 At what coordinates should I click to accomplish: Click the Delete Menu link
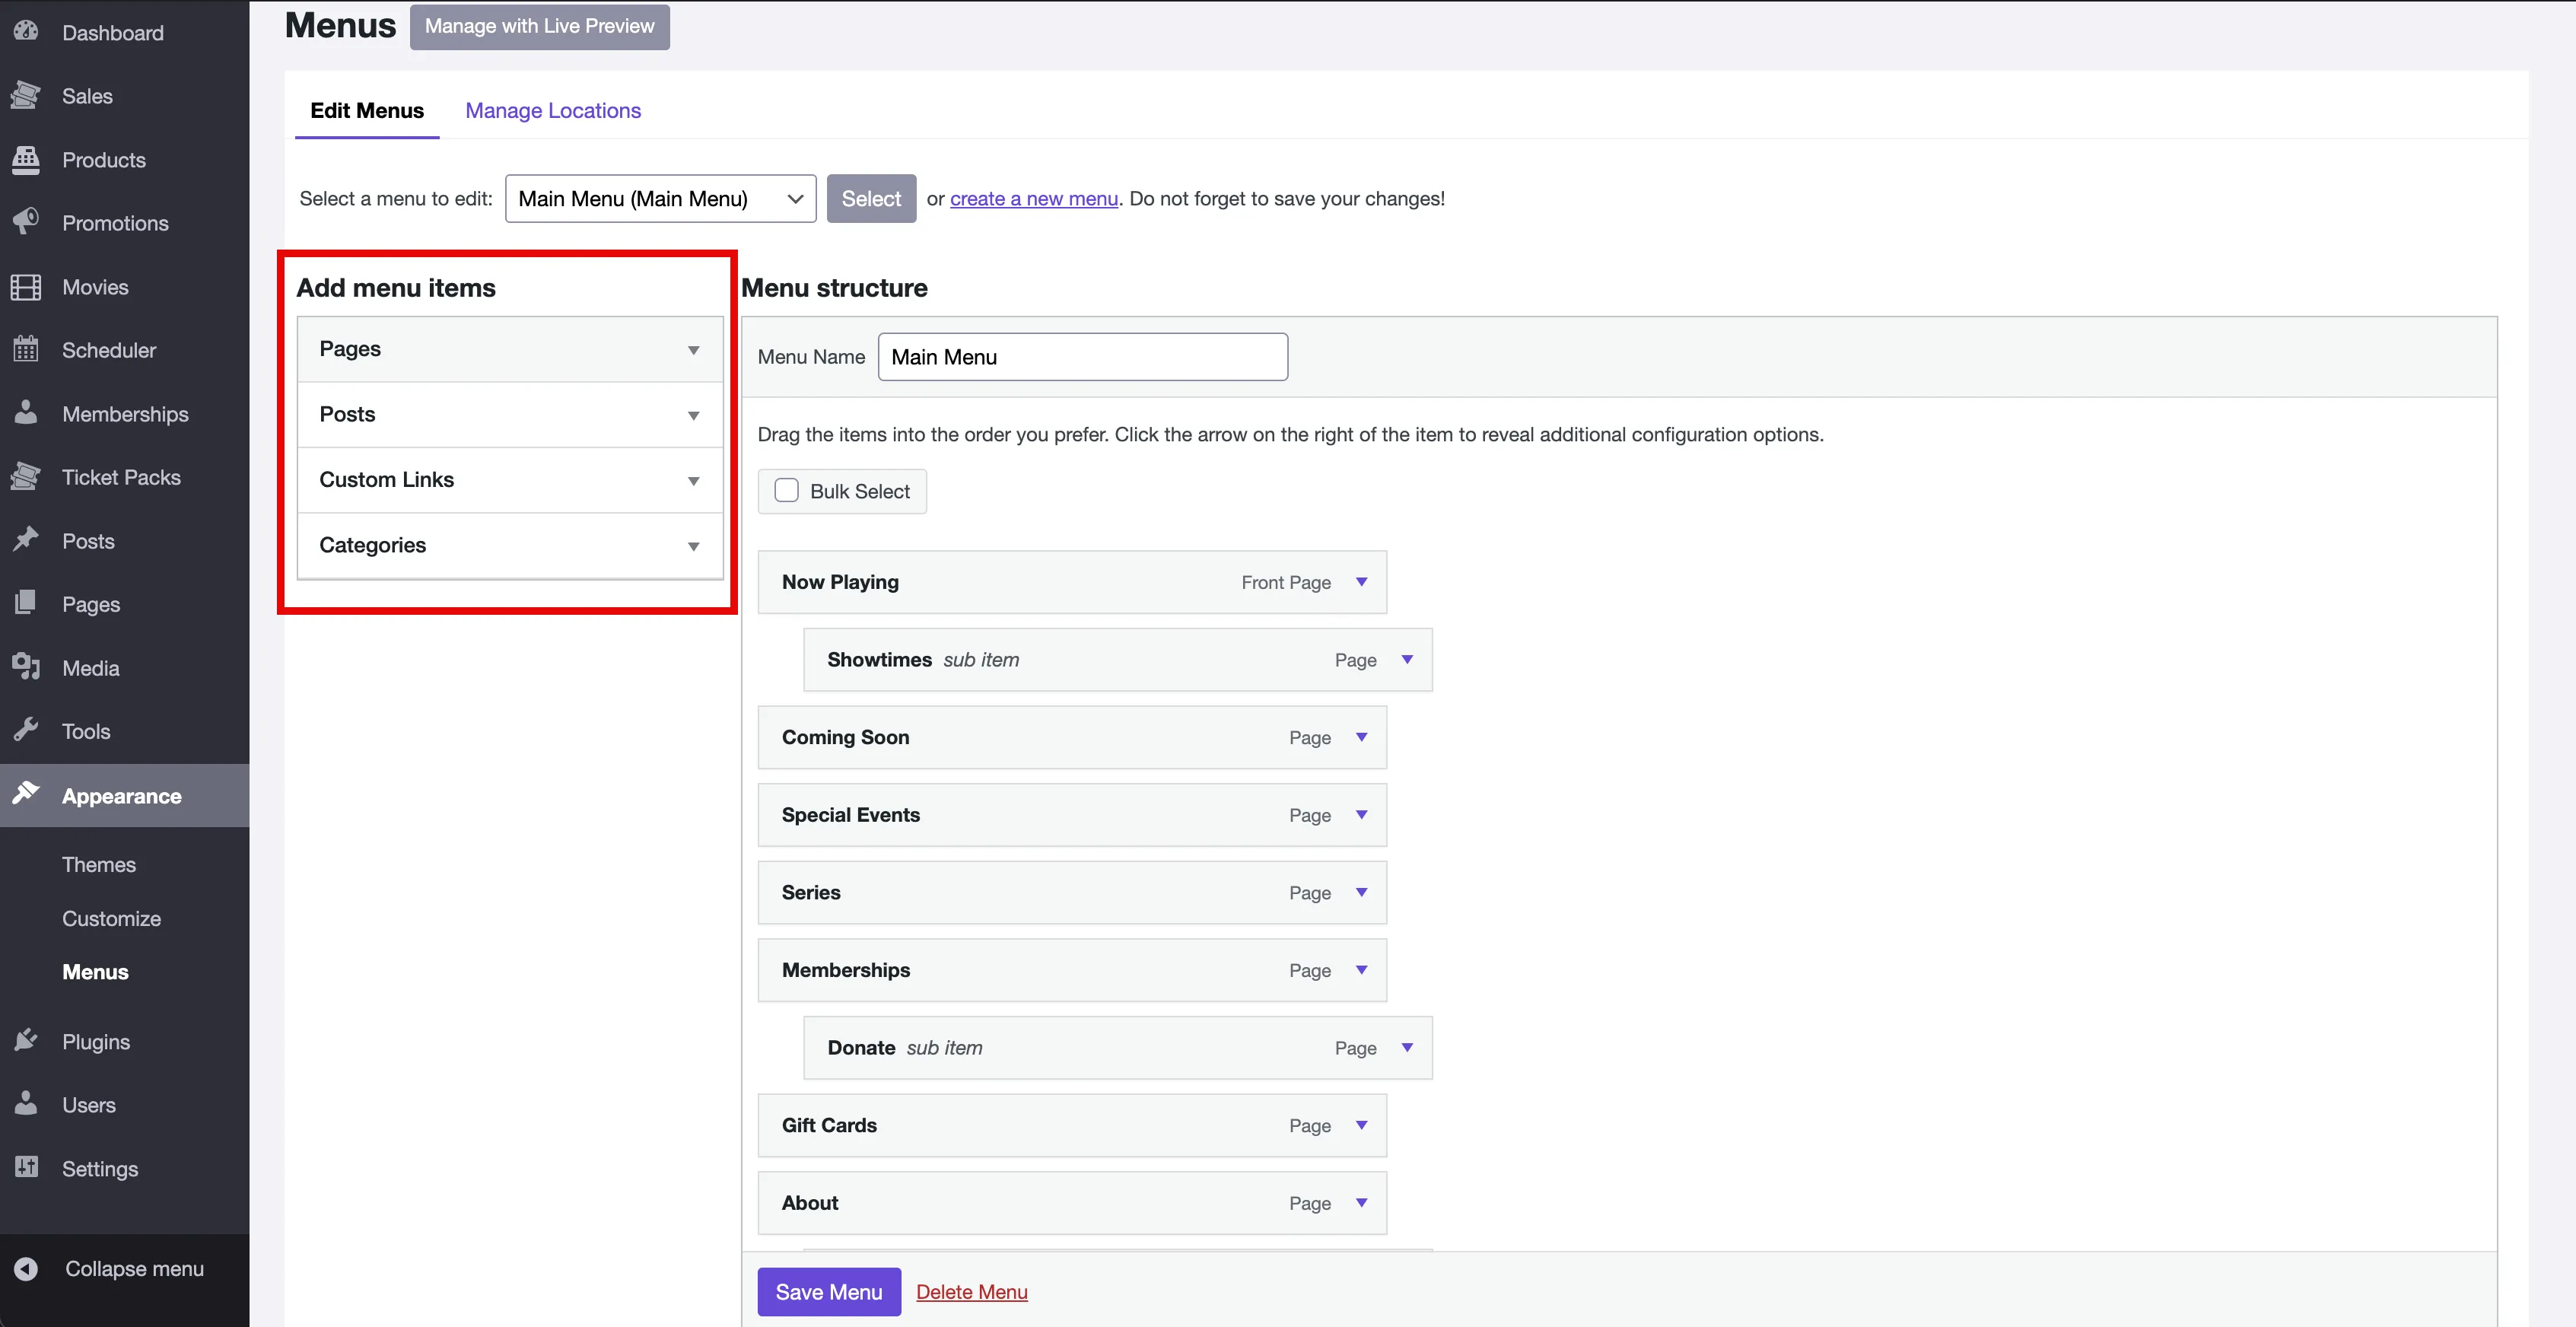tap(972, 1292)
